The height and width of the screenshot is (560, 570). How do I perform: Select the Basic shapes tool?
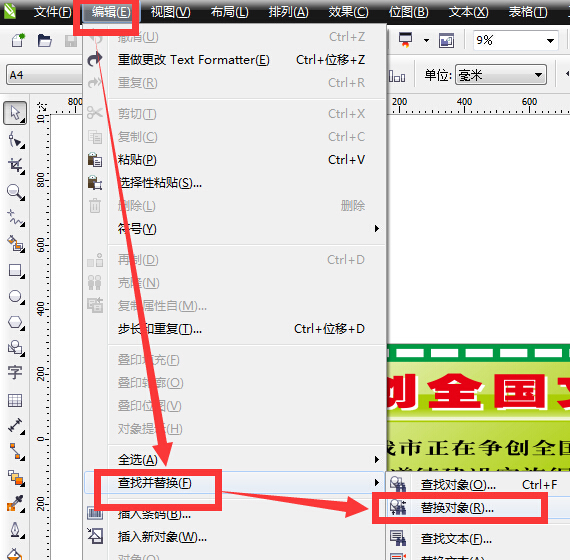15,348
